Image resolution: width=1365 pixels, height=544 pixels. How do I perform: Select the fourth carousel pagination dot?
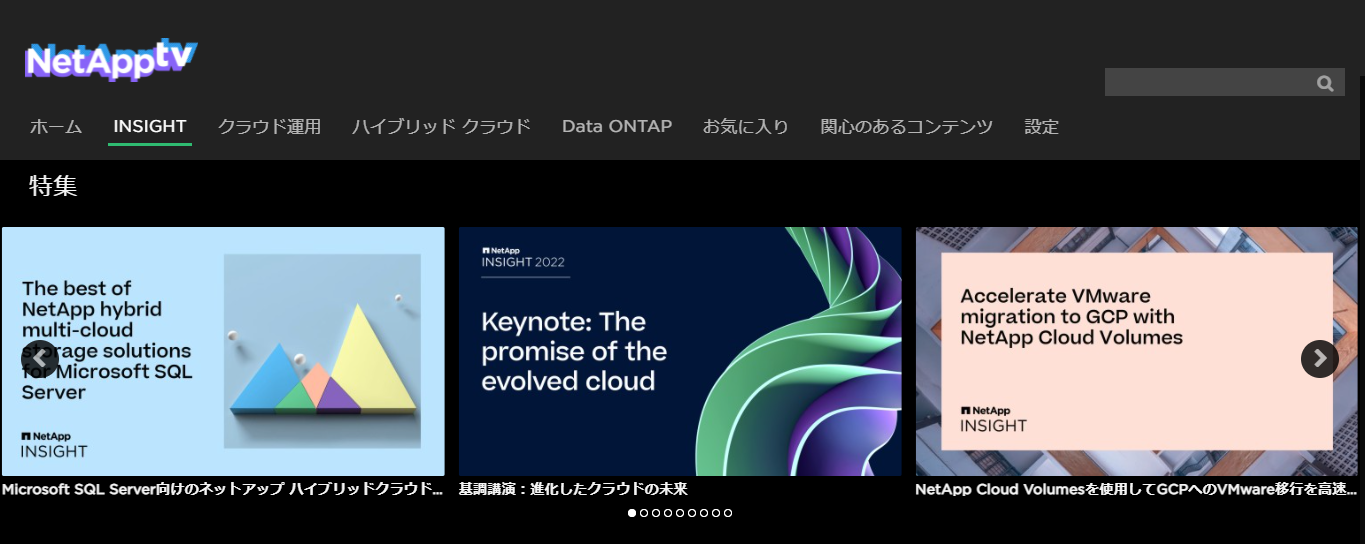point(668,513)
